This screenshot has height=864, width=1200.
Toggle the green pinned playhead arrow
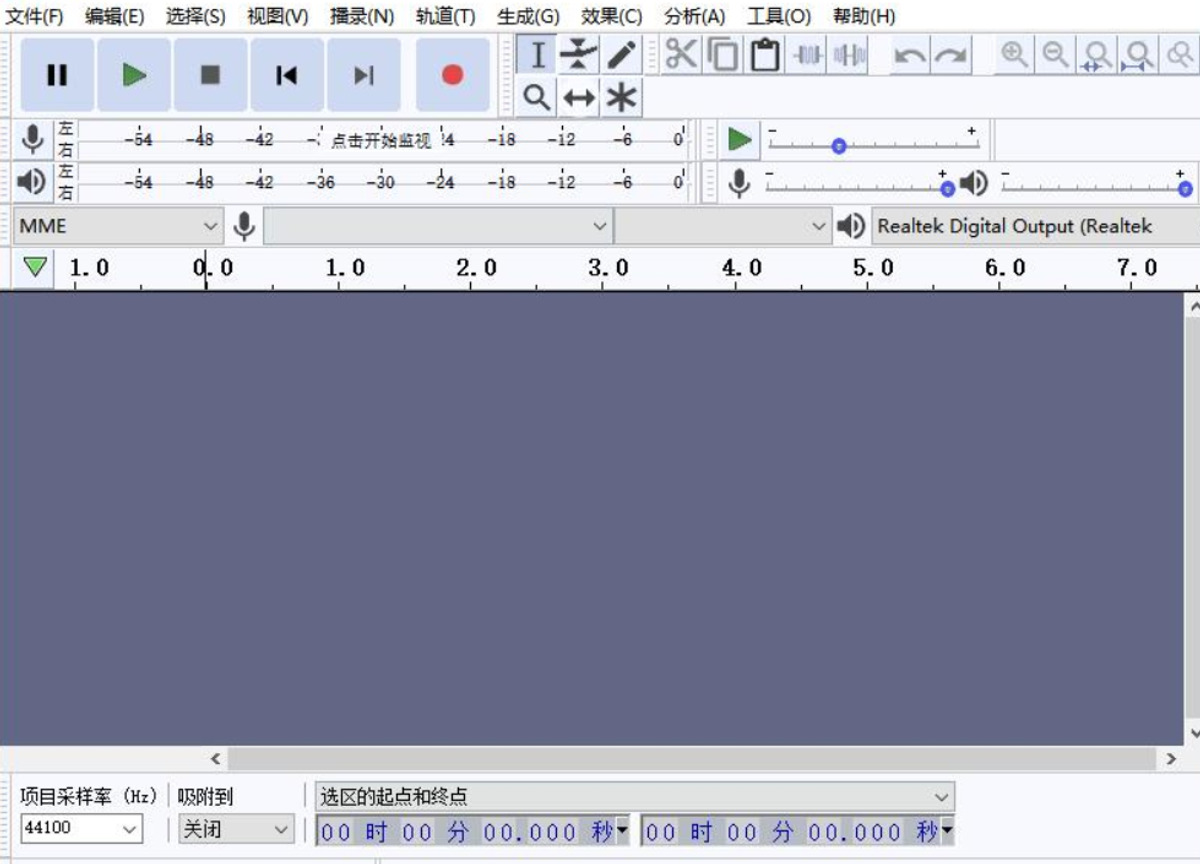[36, 267]
